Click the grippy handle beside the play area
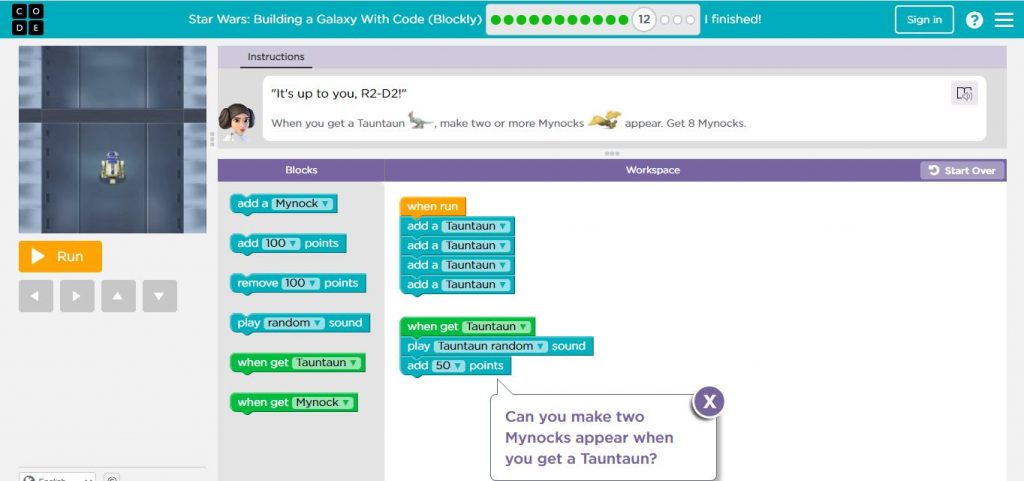 coord(212,139)
